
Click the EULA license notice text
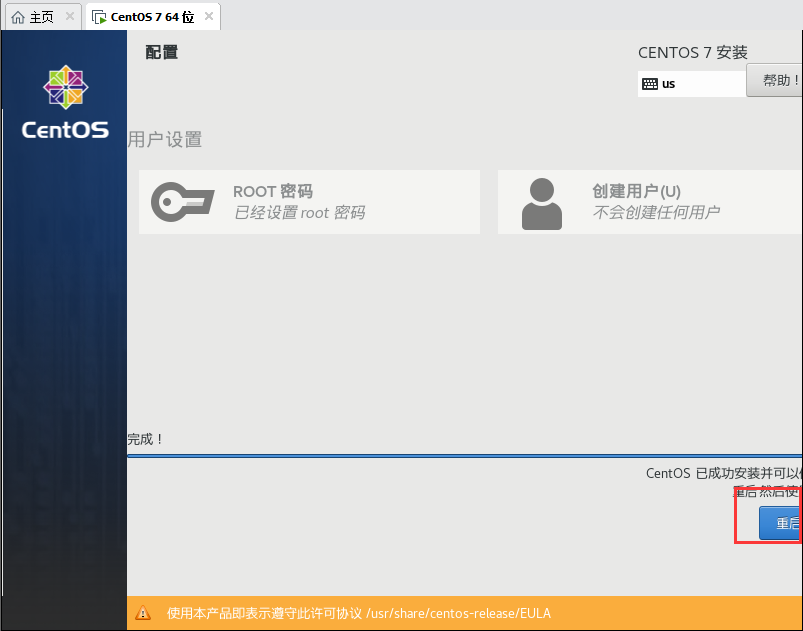(359, 613)
